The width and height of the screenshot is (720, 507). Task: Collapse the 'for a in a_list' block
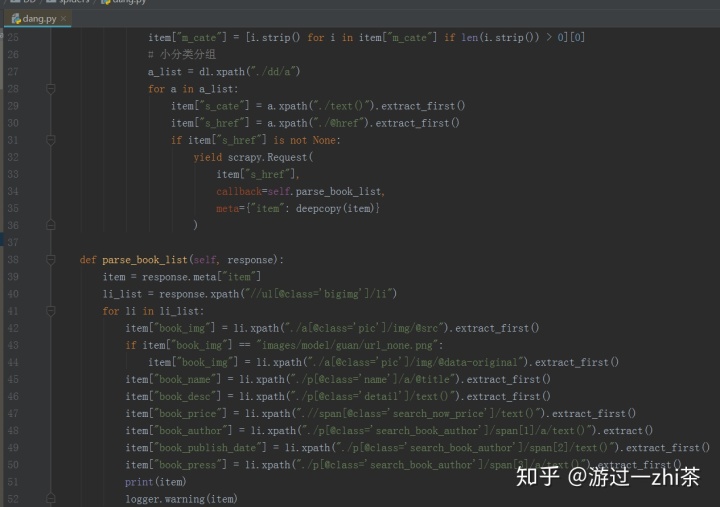(51, 89)
